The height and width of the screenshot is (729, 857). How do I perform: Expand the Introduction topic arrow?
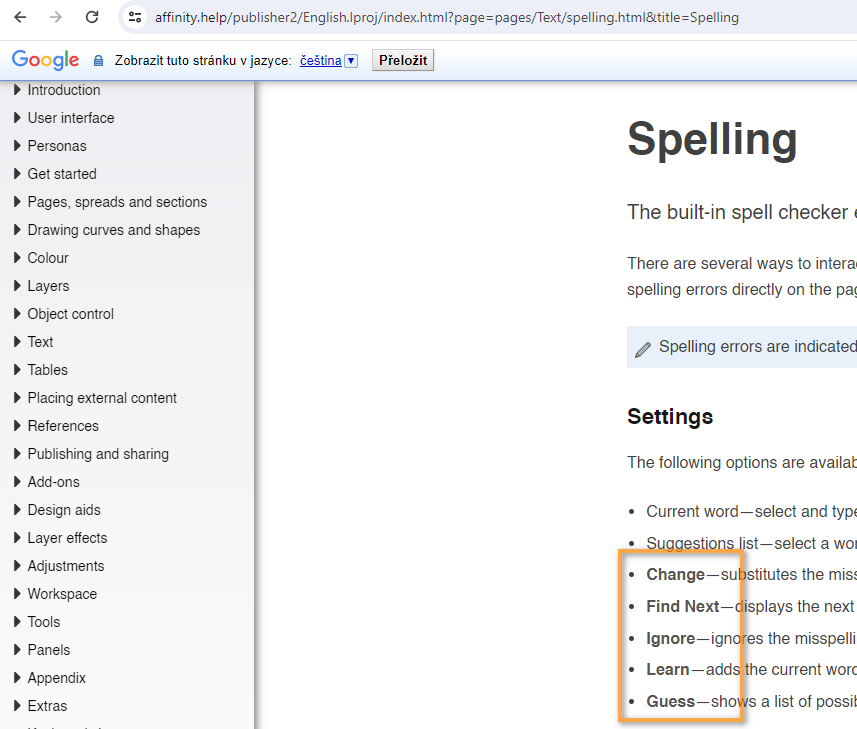click(x=17, y=90)
